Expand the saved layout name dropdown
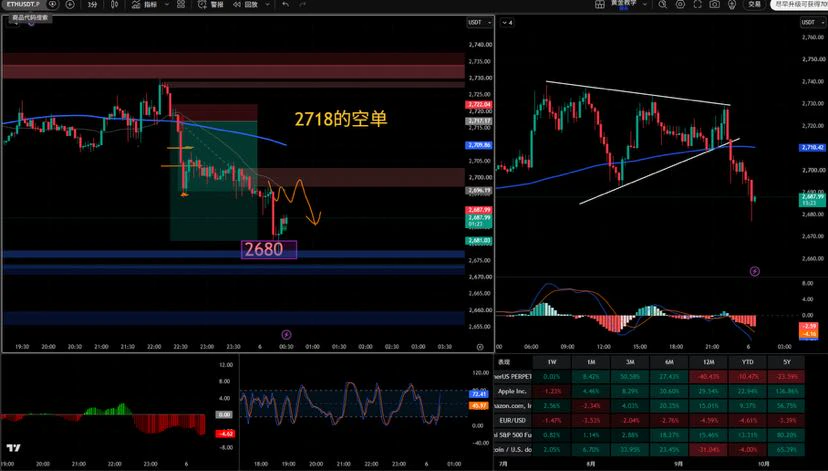828x471 pixels. click(644, 4)
